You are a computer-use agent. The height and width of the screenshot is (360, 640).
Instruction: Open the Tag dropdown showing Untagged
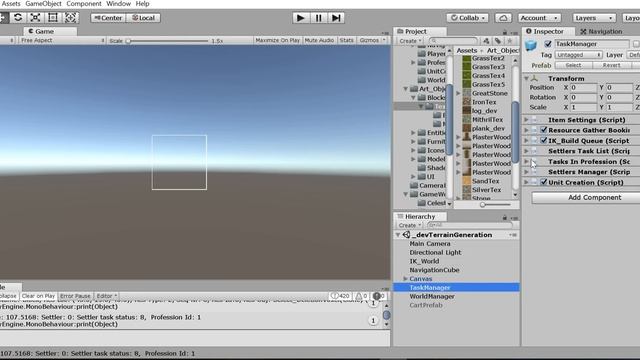[578, 55]
